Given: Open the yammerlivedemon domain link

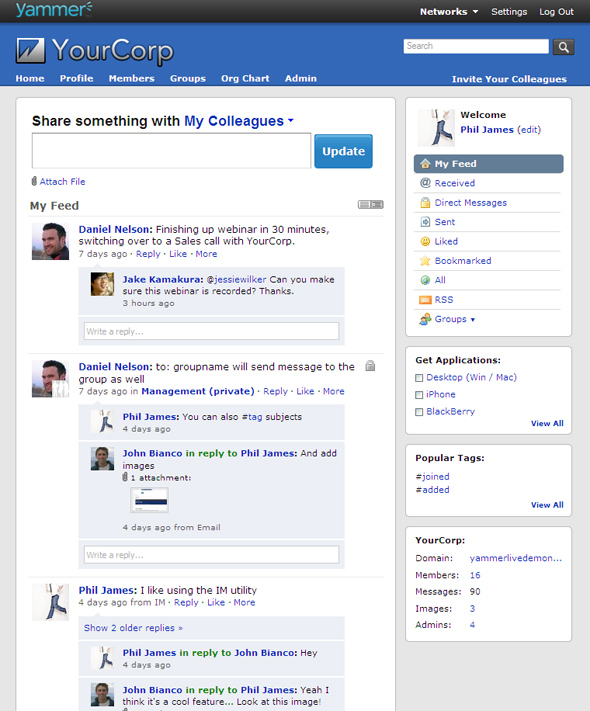Looking at the screenshot, I should 516,558.
